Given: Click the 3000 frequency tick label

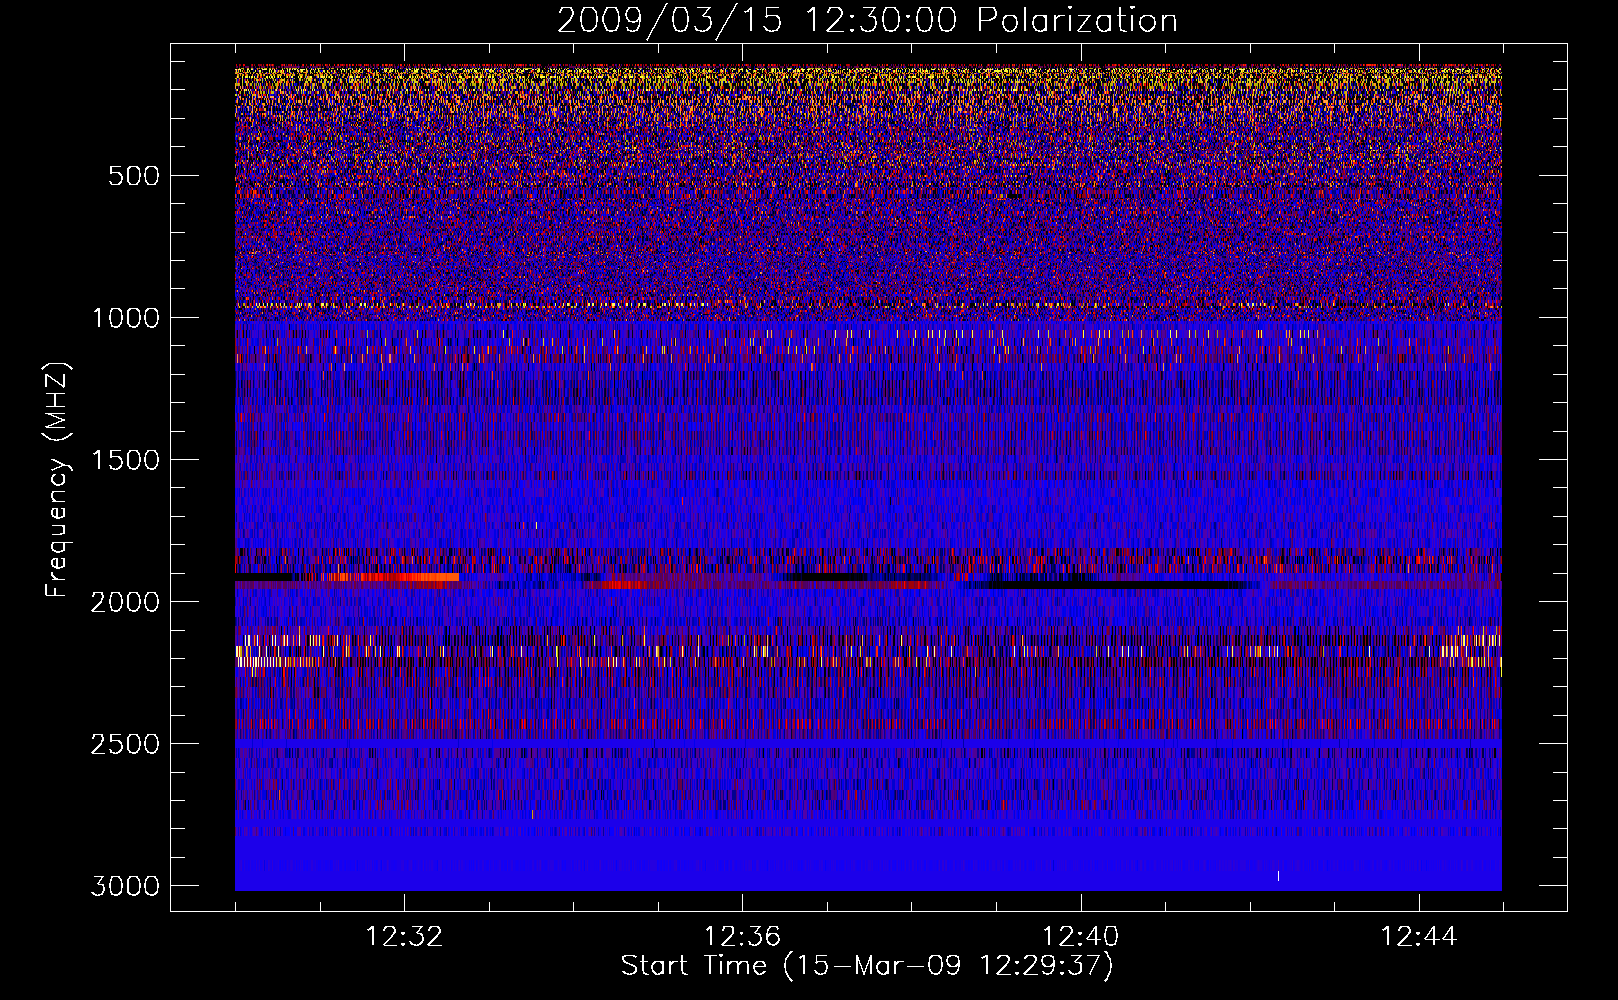Looking at the screenshot, I should 125,886.
